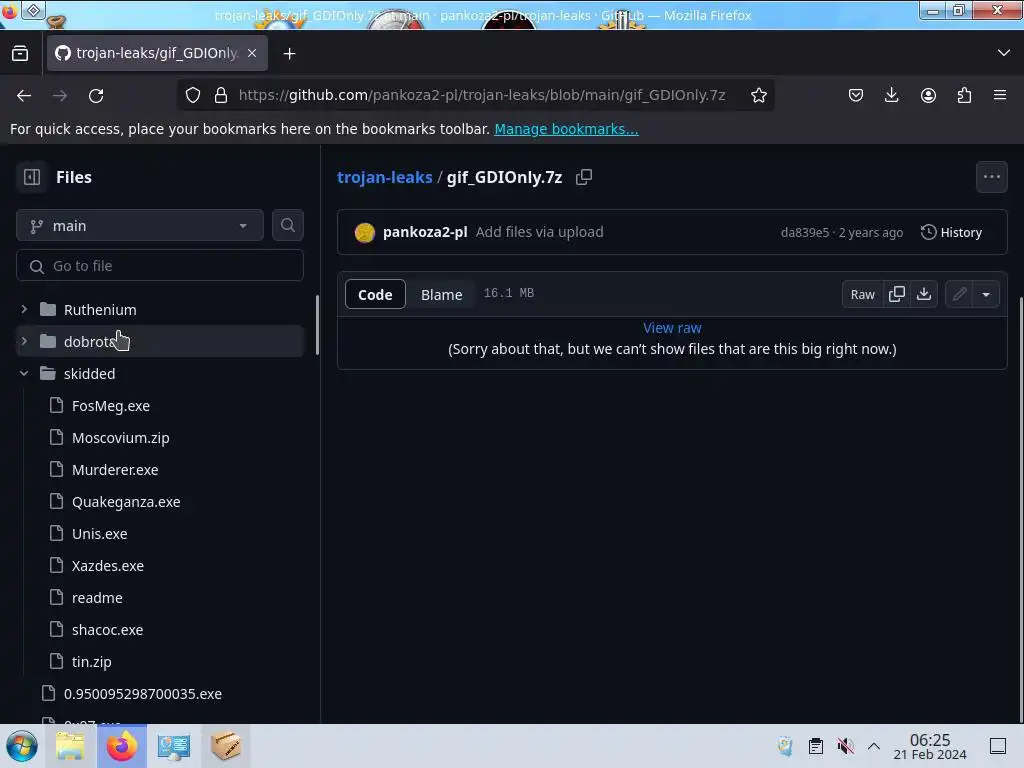Open the file search magnifier button

click(x=287, y=225)
